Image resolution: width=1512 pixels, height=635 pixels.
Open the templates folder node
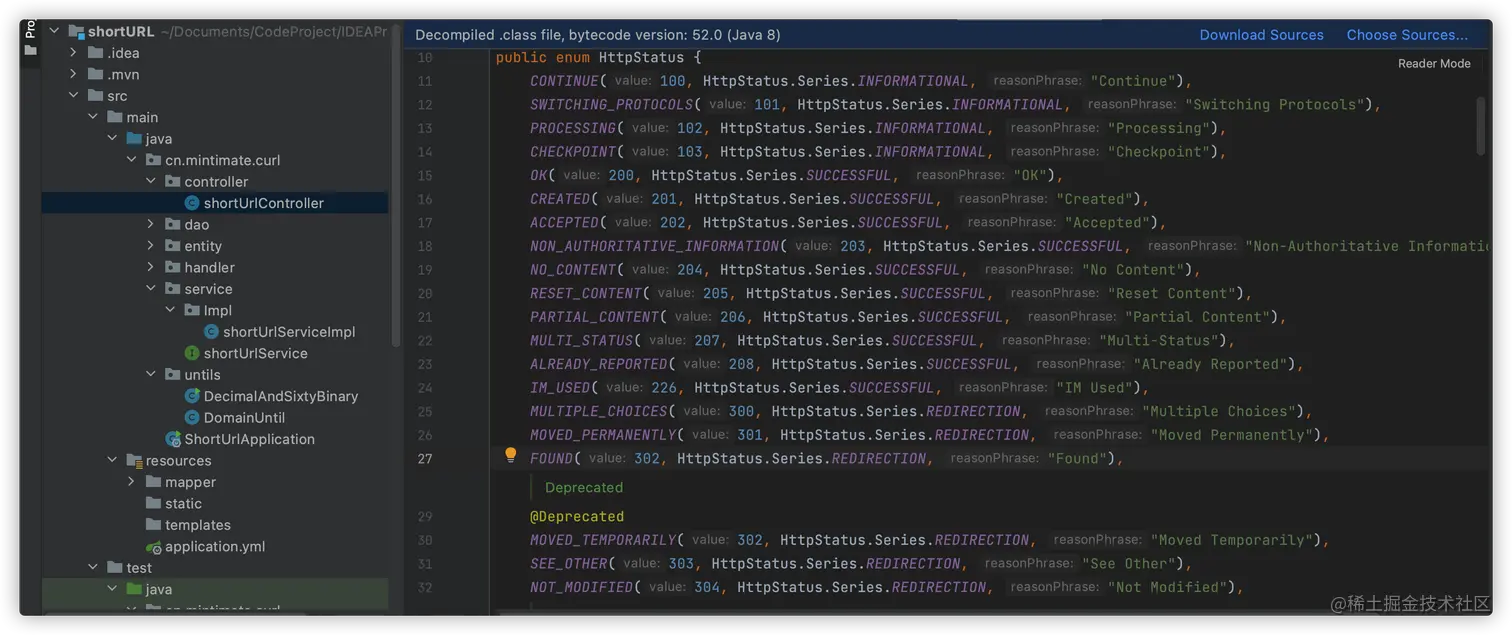(x=199, y=524)
